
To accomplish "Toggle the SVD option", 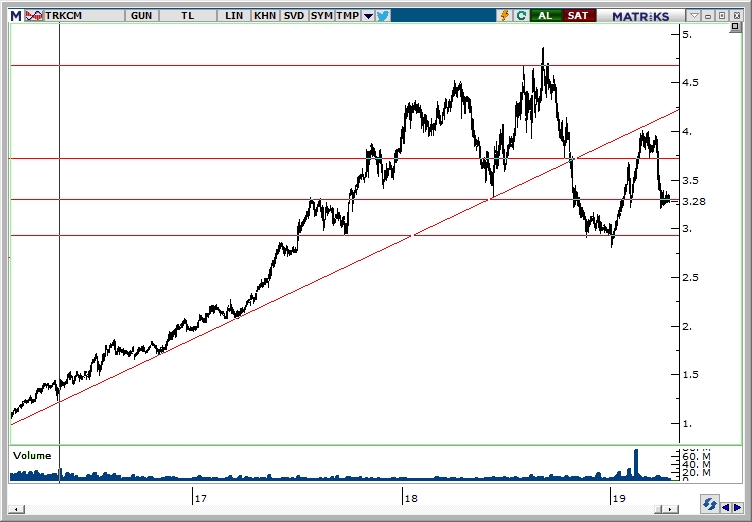I will (294, 16).
